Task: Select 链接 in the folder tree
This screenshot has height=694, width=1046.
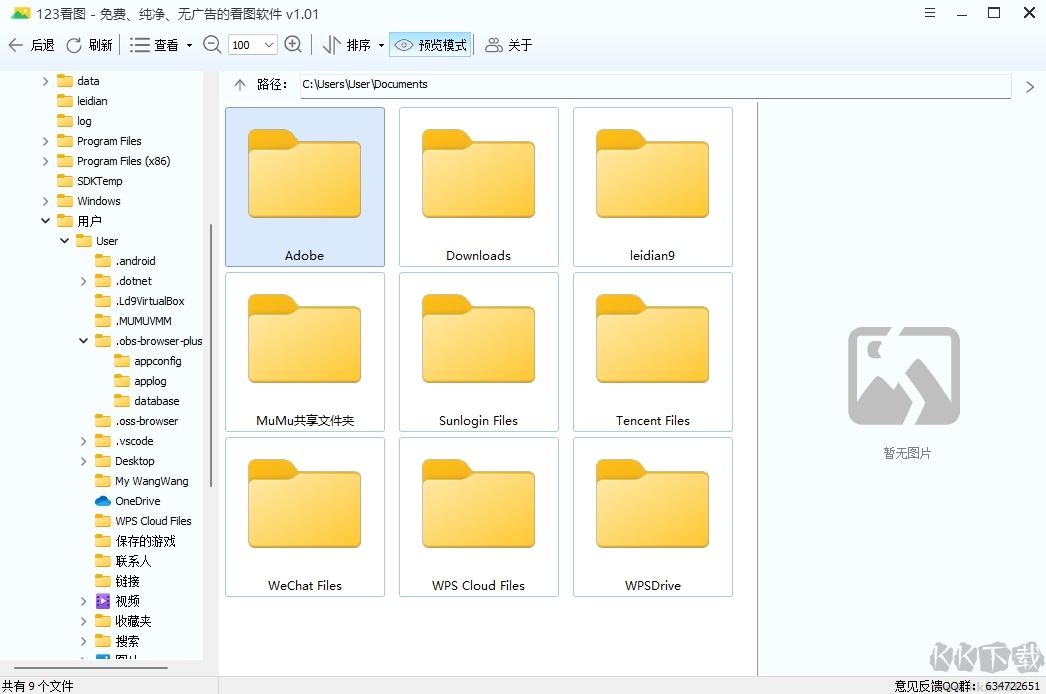Action: [117, 581]
